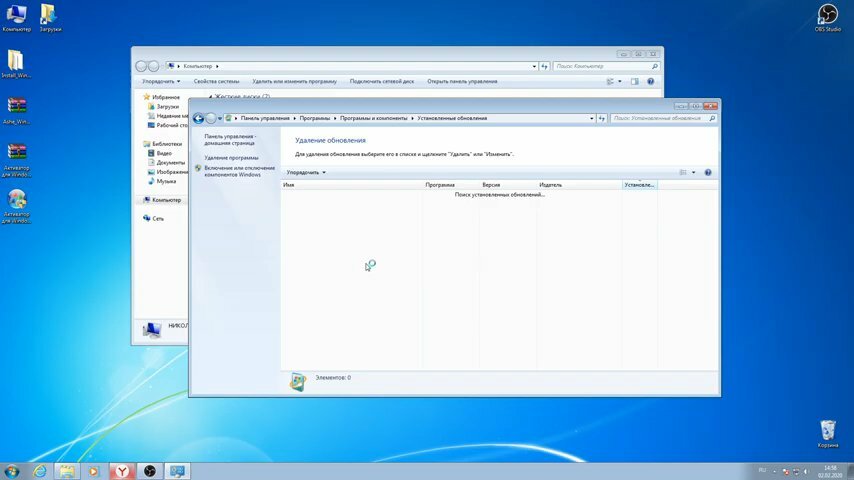
Task: Open the Install_Win desktop folder
Action: click(16, 64)
